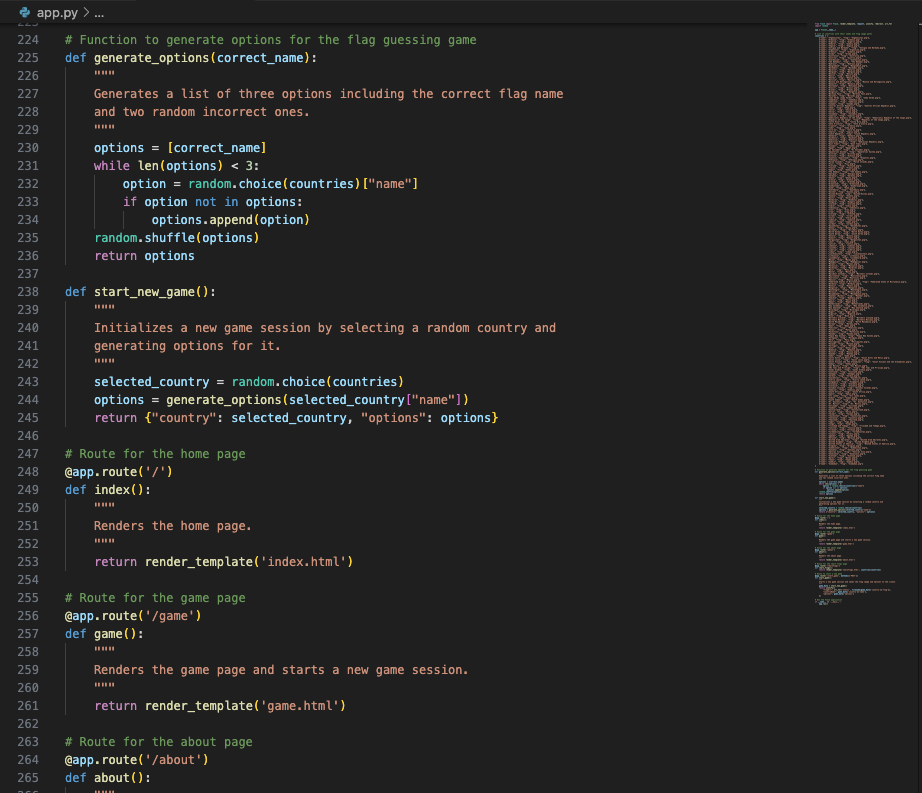Click 'options = [correct_name]' on line 230
The width and height of the screenshot is (922, 793).
[x=180, y=148]
